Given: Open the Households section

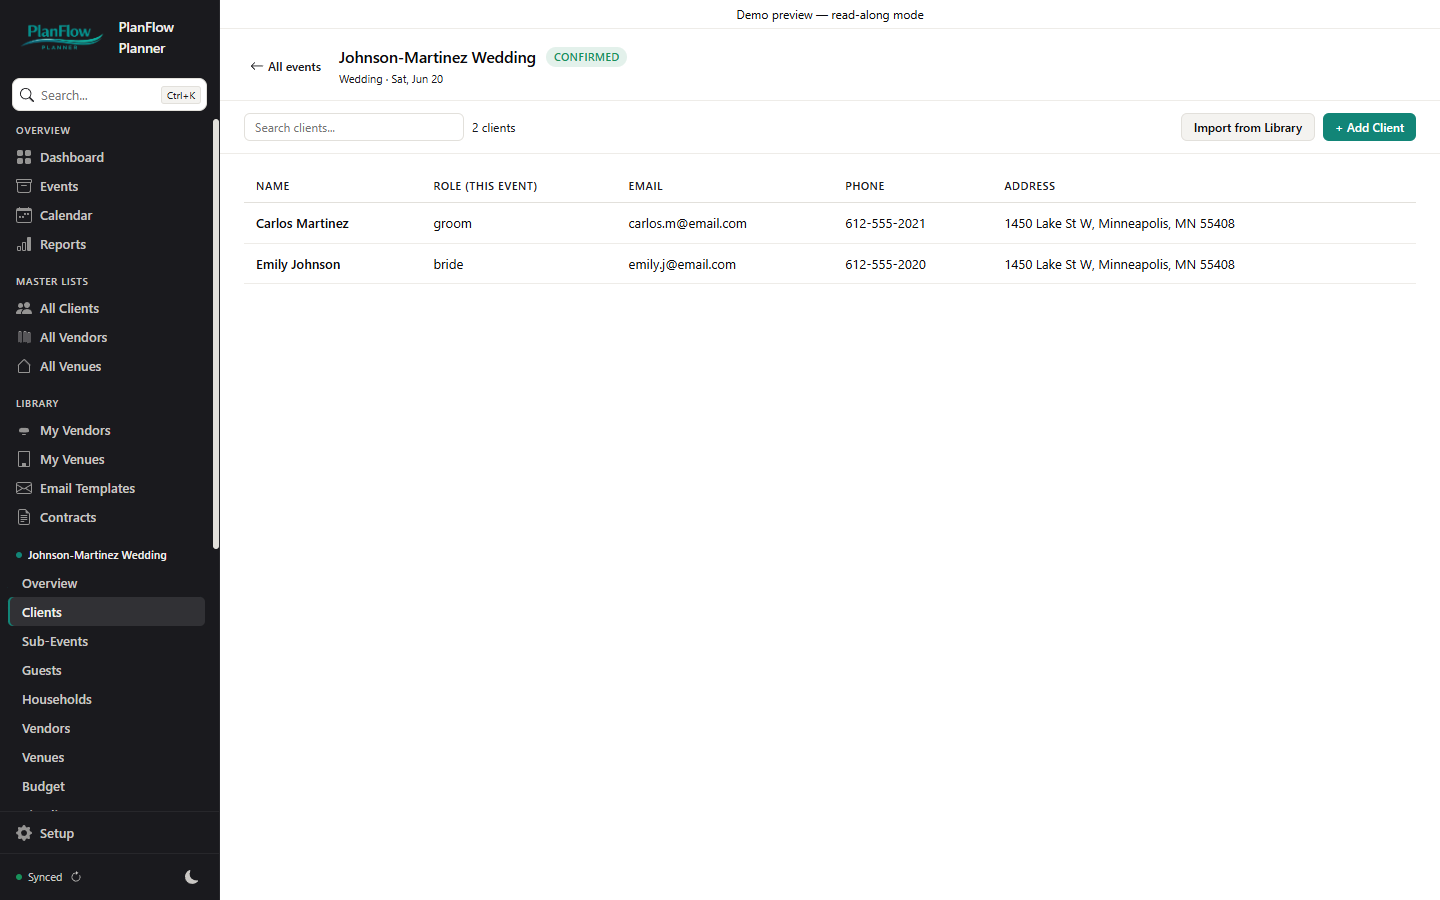Looking at the screenshot, I should [x=106, y=699].
